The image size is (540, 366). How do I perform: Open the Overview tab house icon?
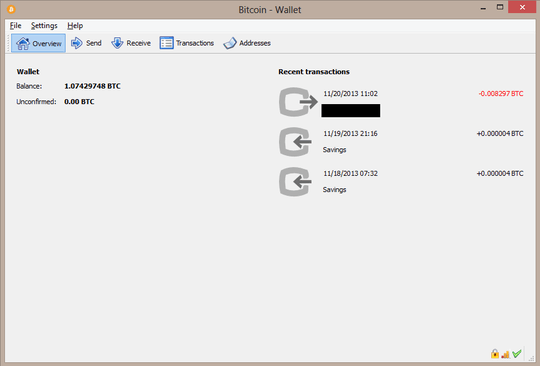pos(23,43)
